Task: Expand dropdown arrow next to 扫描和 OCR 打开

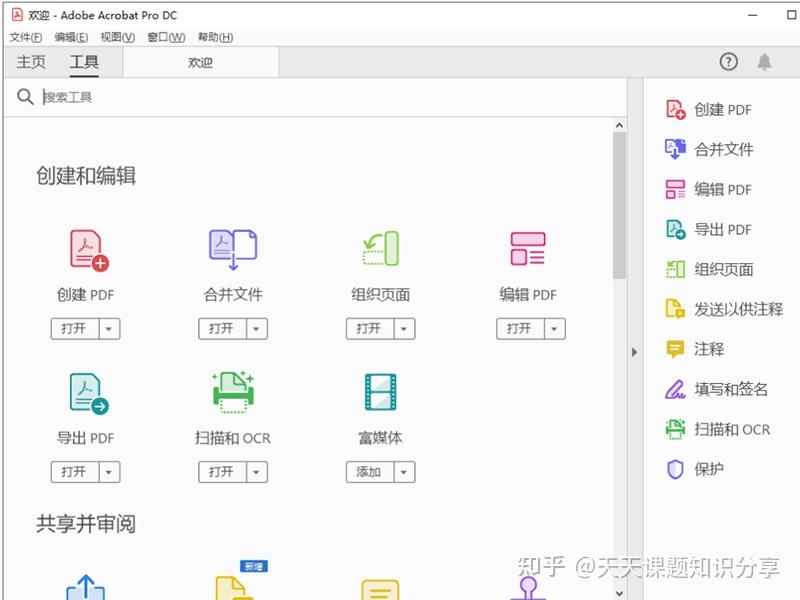Action: click(x=257, y=472)
